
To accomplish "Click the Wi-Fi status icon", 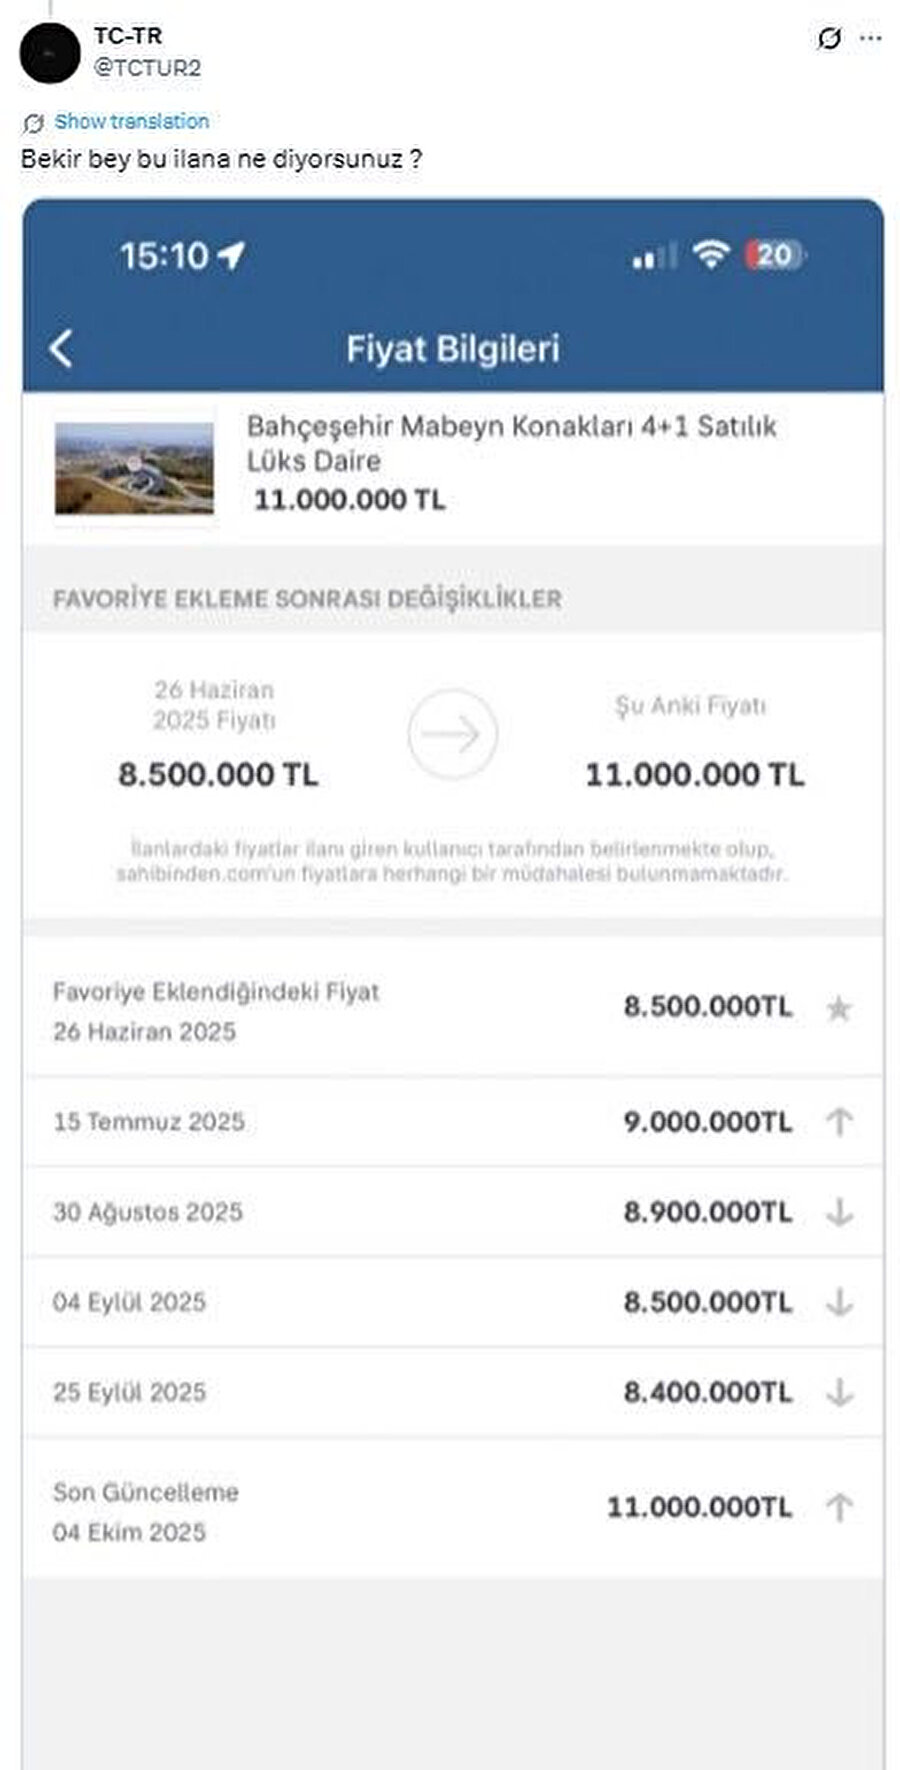I will click(711, 256).
